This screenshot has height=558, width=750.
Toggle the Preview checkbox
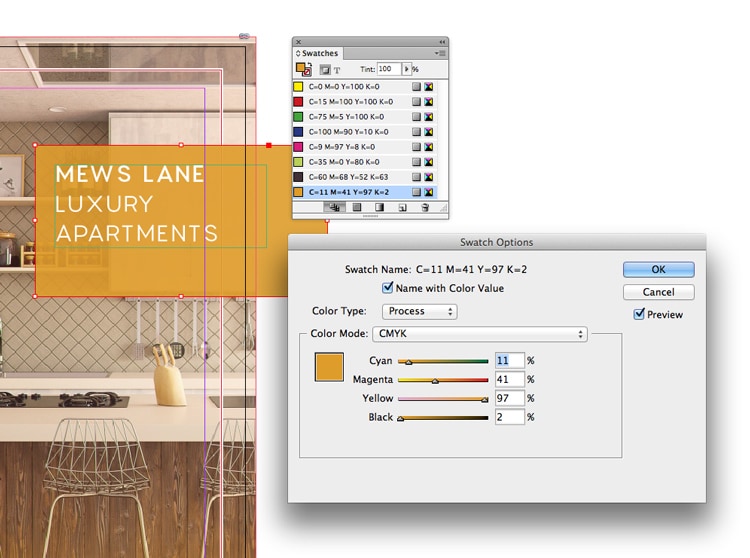click(x=639, y=314)
